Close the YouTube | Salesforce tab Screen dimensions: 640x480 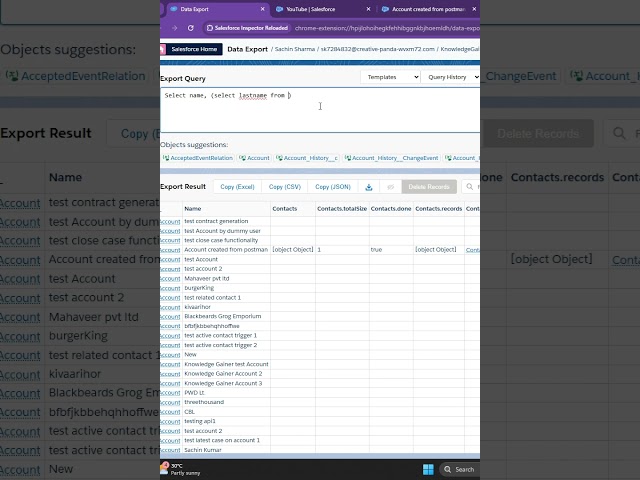click(x=368, y=9)
